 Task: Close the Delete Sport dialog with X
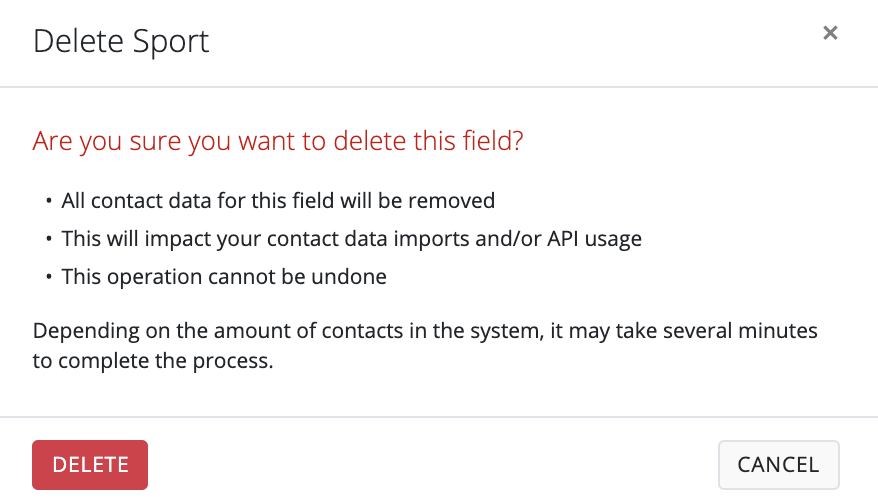pyautogui.click(x=829, y=33)
